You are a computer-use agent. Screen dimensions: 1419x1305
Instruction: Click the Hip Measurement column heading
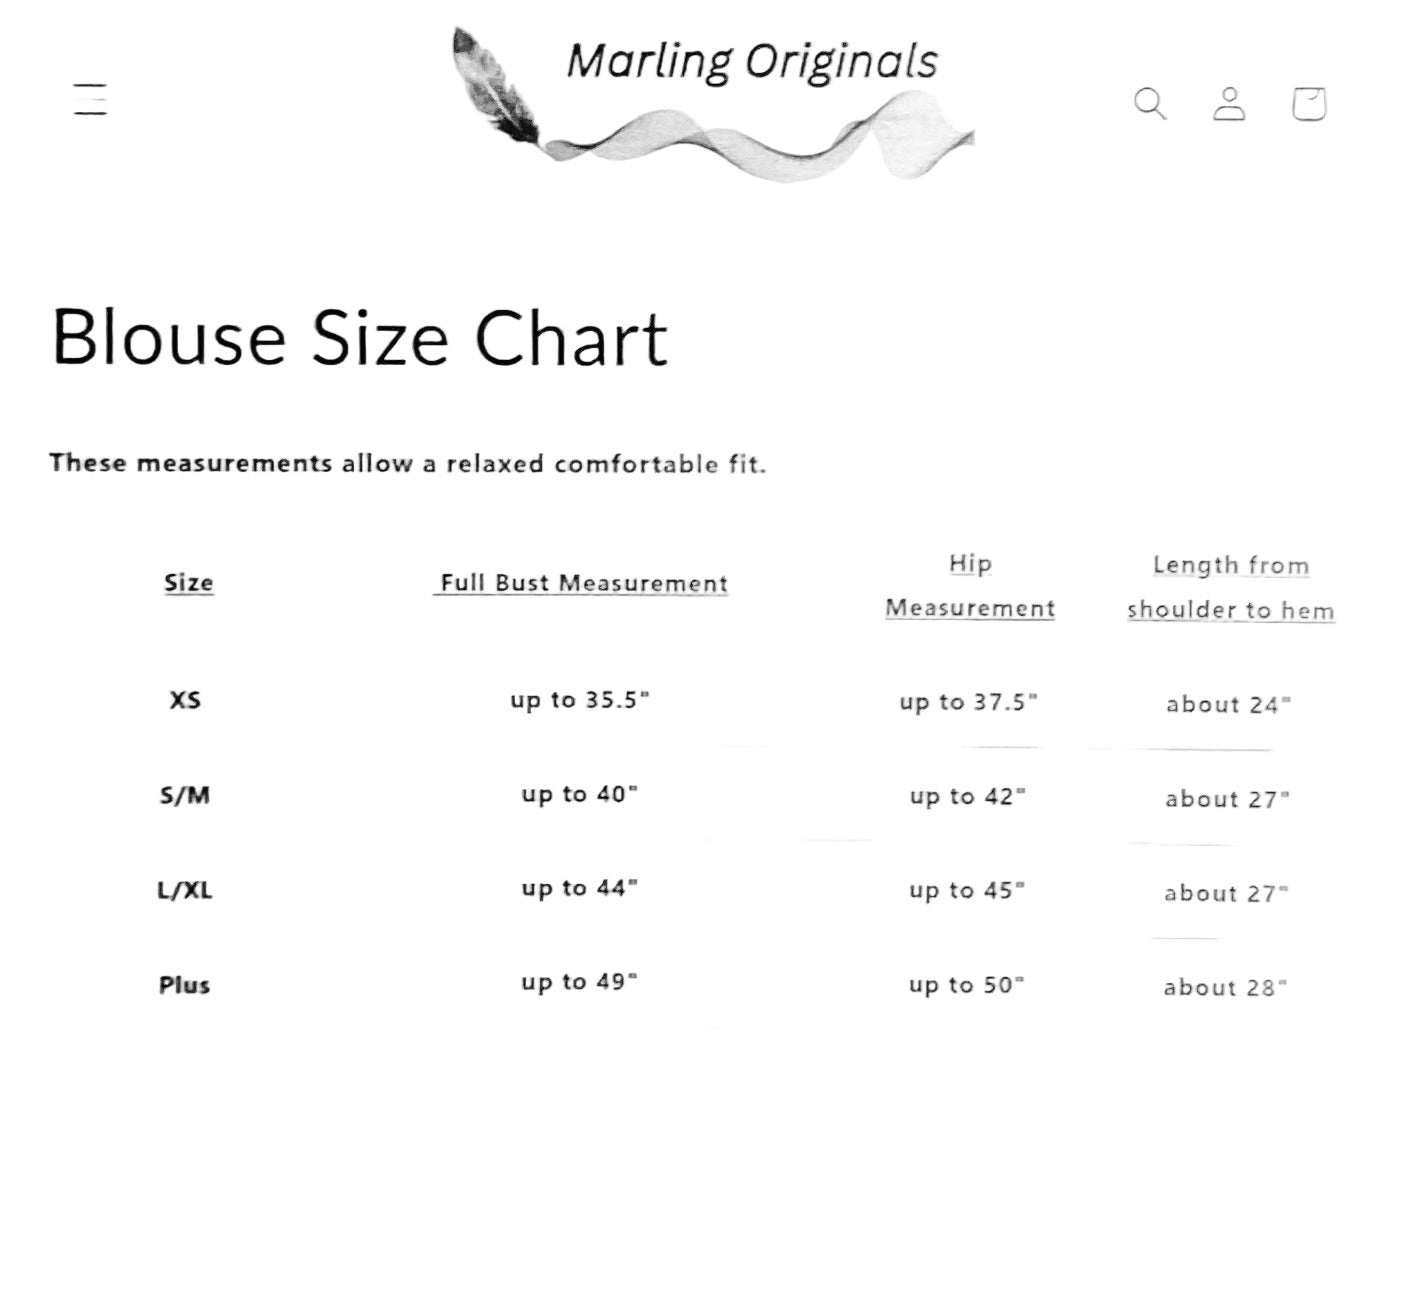pyautogui.click(x=969, y=585)
